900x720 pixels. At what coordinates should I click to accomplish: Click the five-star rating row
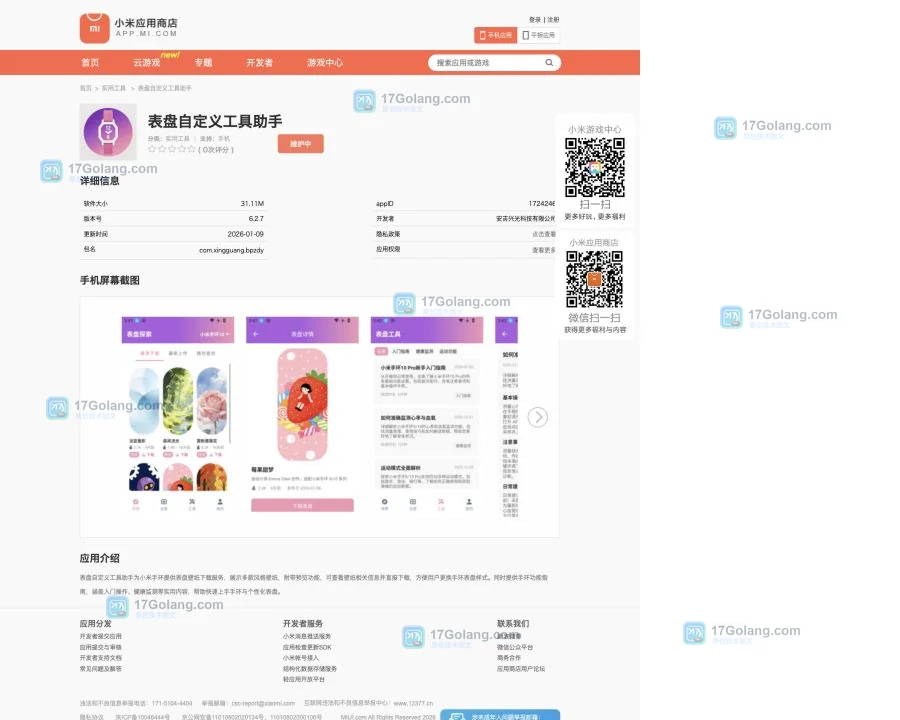172,149
